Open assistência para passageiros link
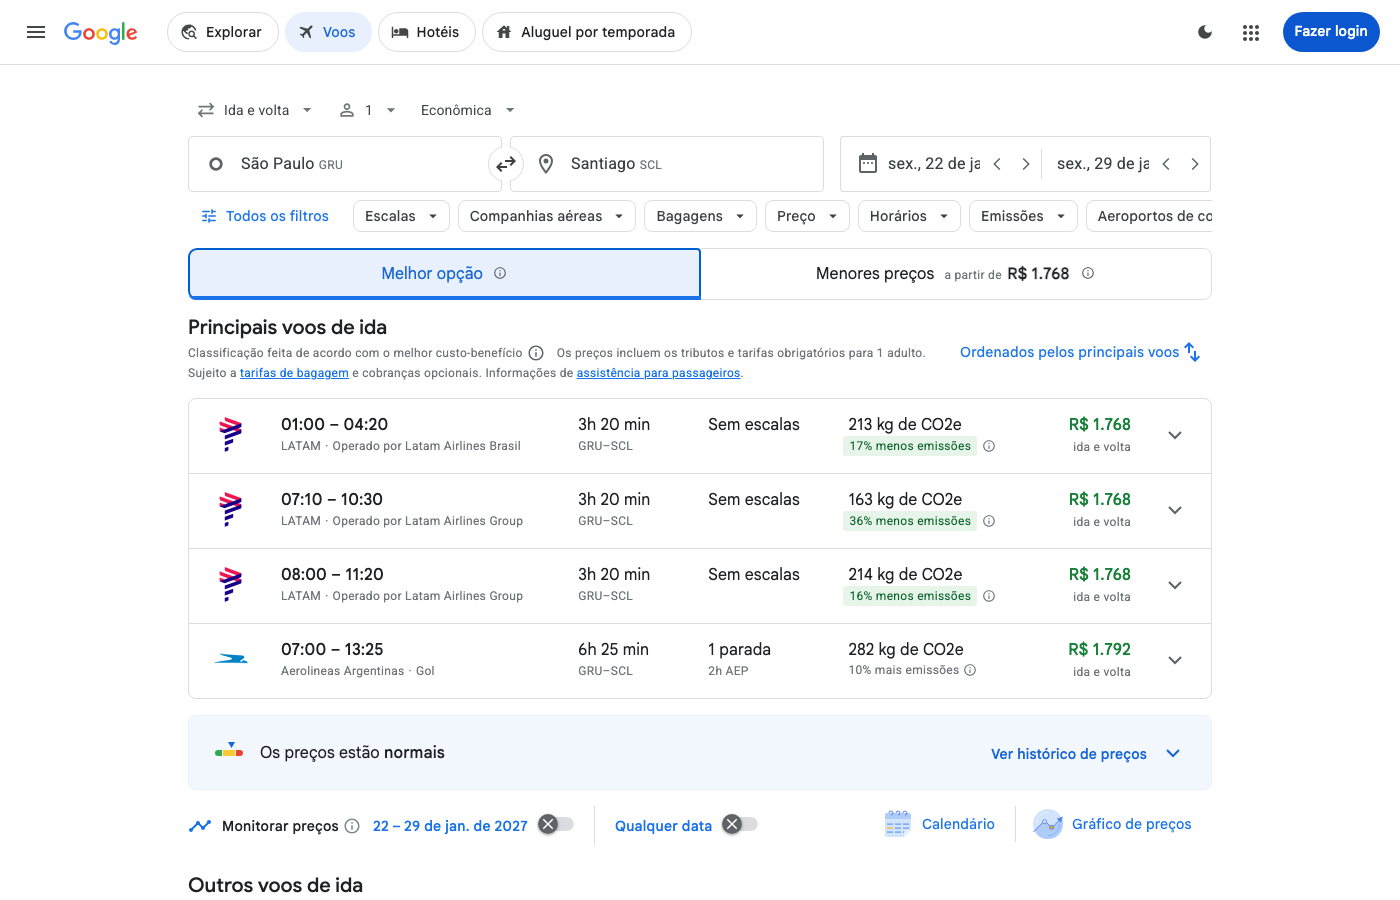 pyautogui.click(x=658, y=373)
